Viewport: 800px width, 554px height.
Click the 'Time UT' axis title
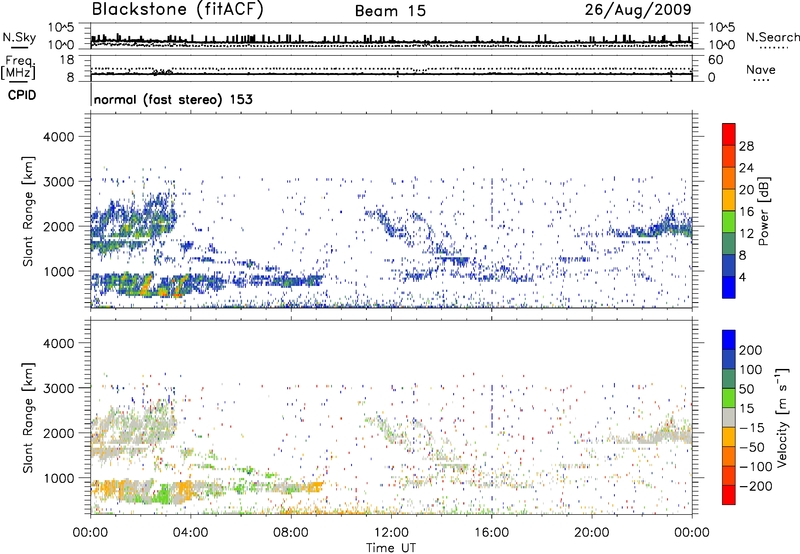click(391, 548)
